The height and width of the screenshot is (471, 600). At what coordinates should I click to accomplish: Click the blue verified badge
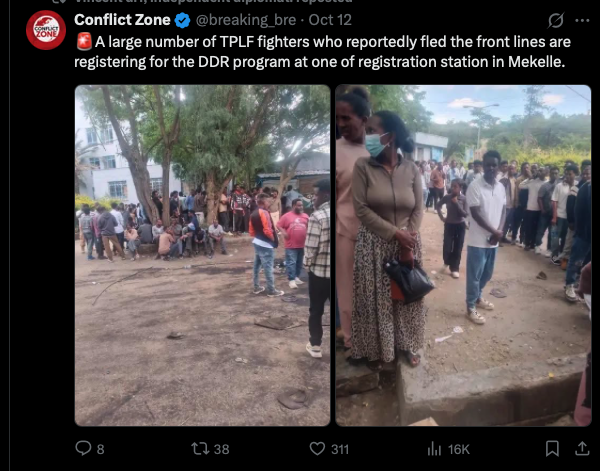point(183,20)
